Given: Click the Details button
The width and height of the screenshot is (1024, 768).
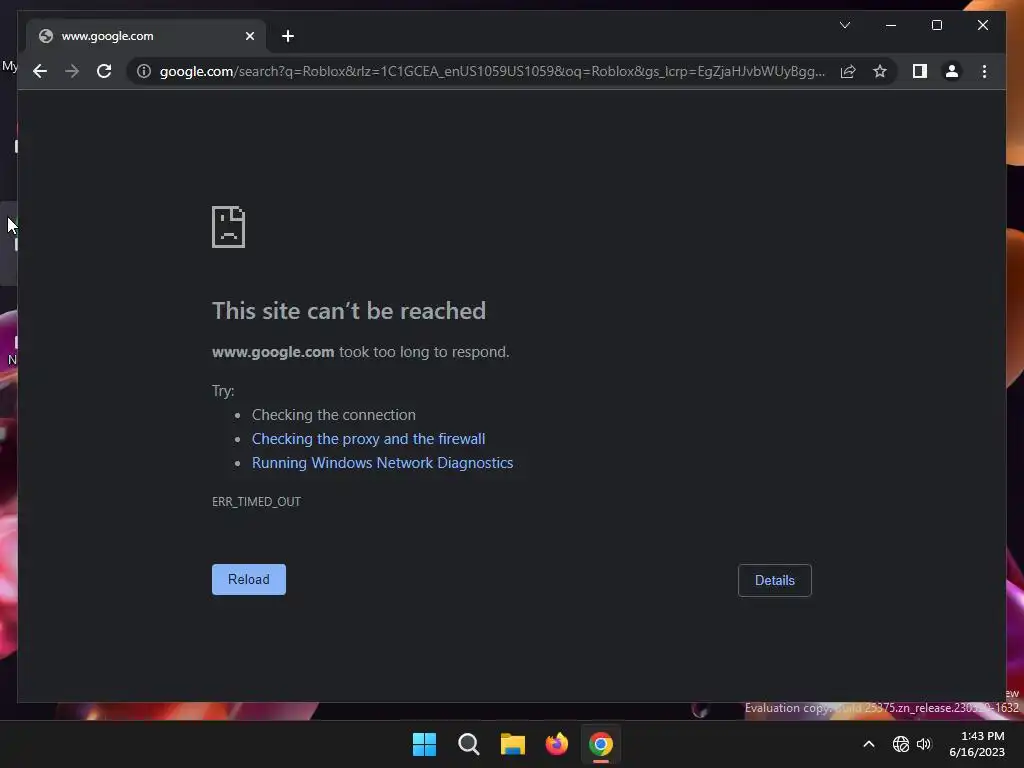Looking at the screenshot, I should pos(775,580).
